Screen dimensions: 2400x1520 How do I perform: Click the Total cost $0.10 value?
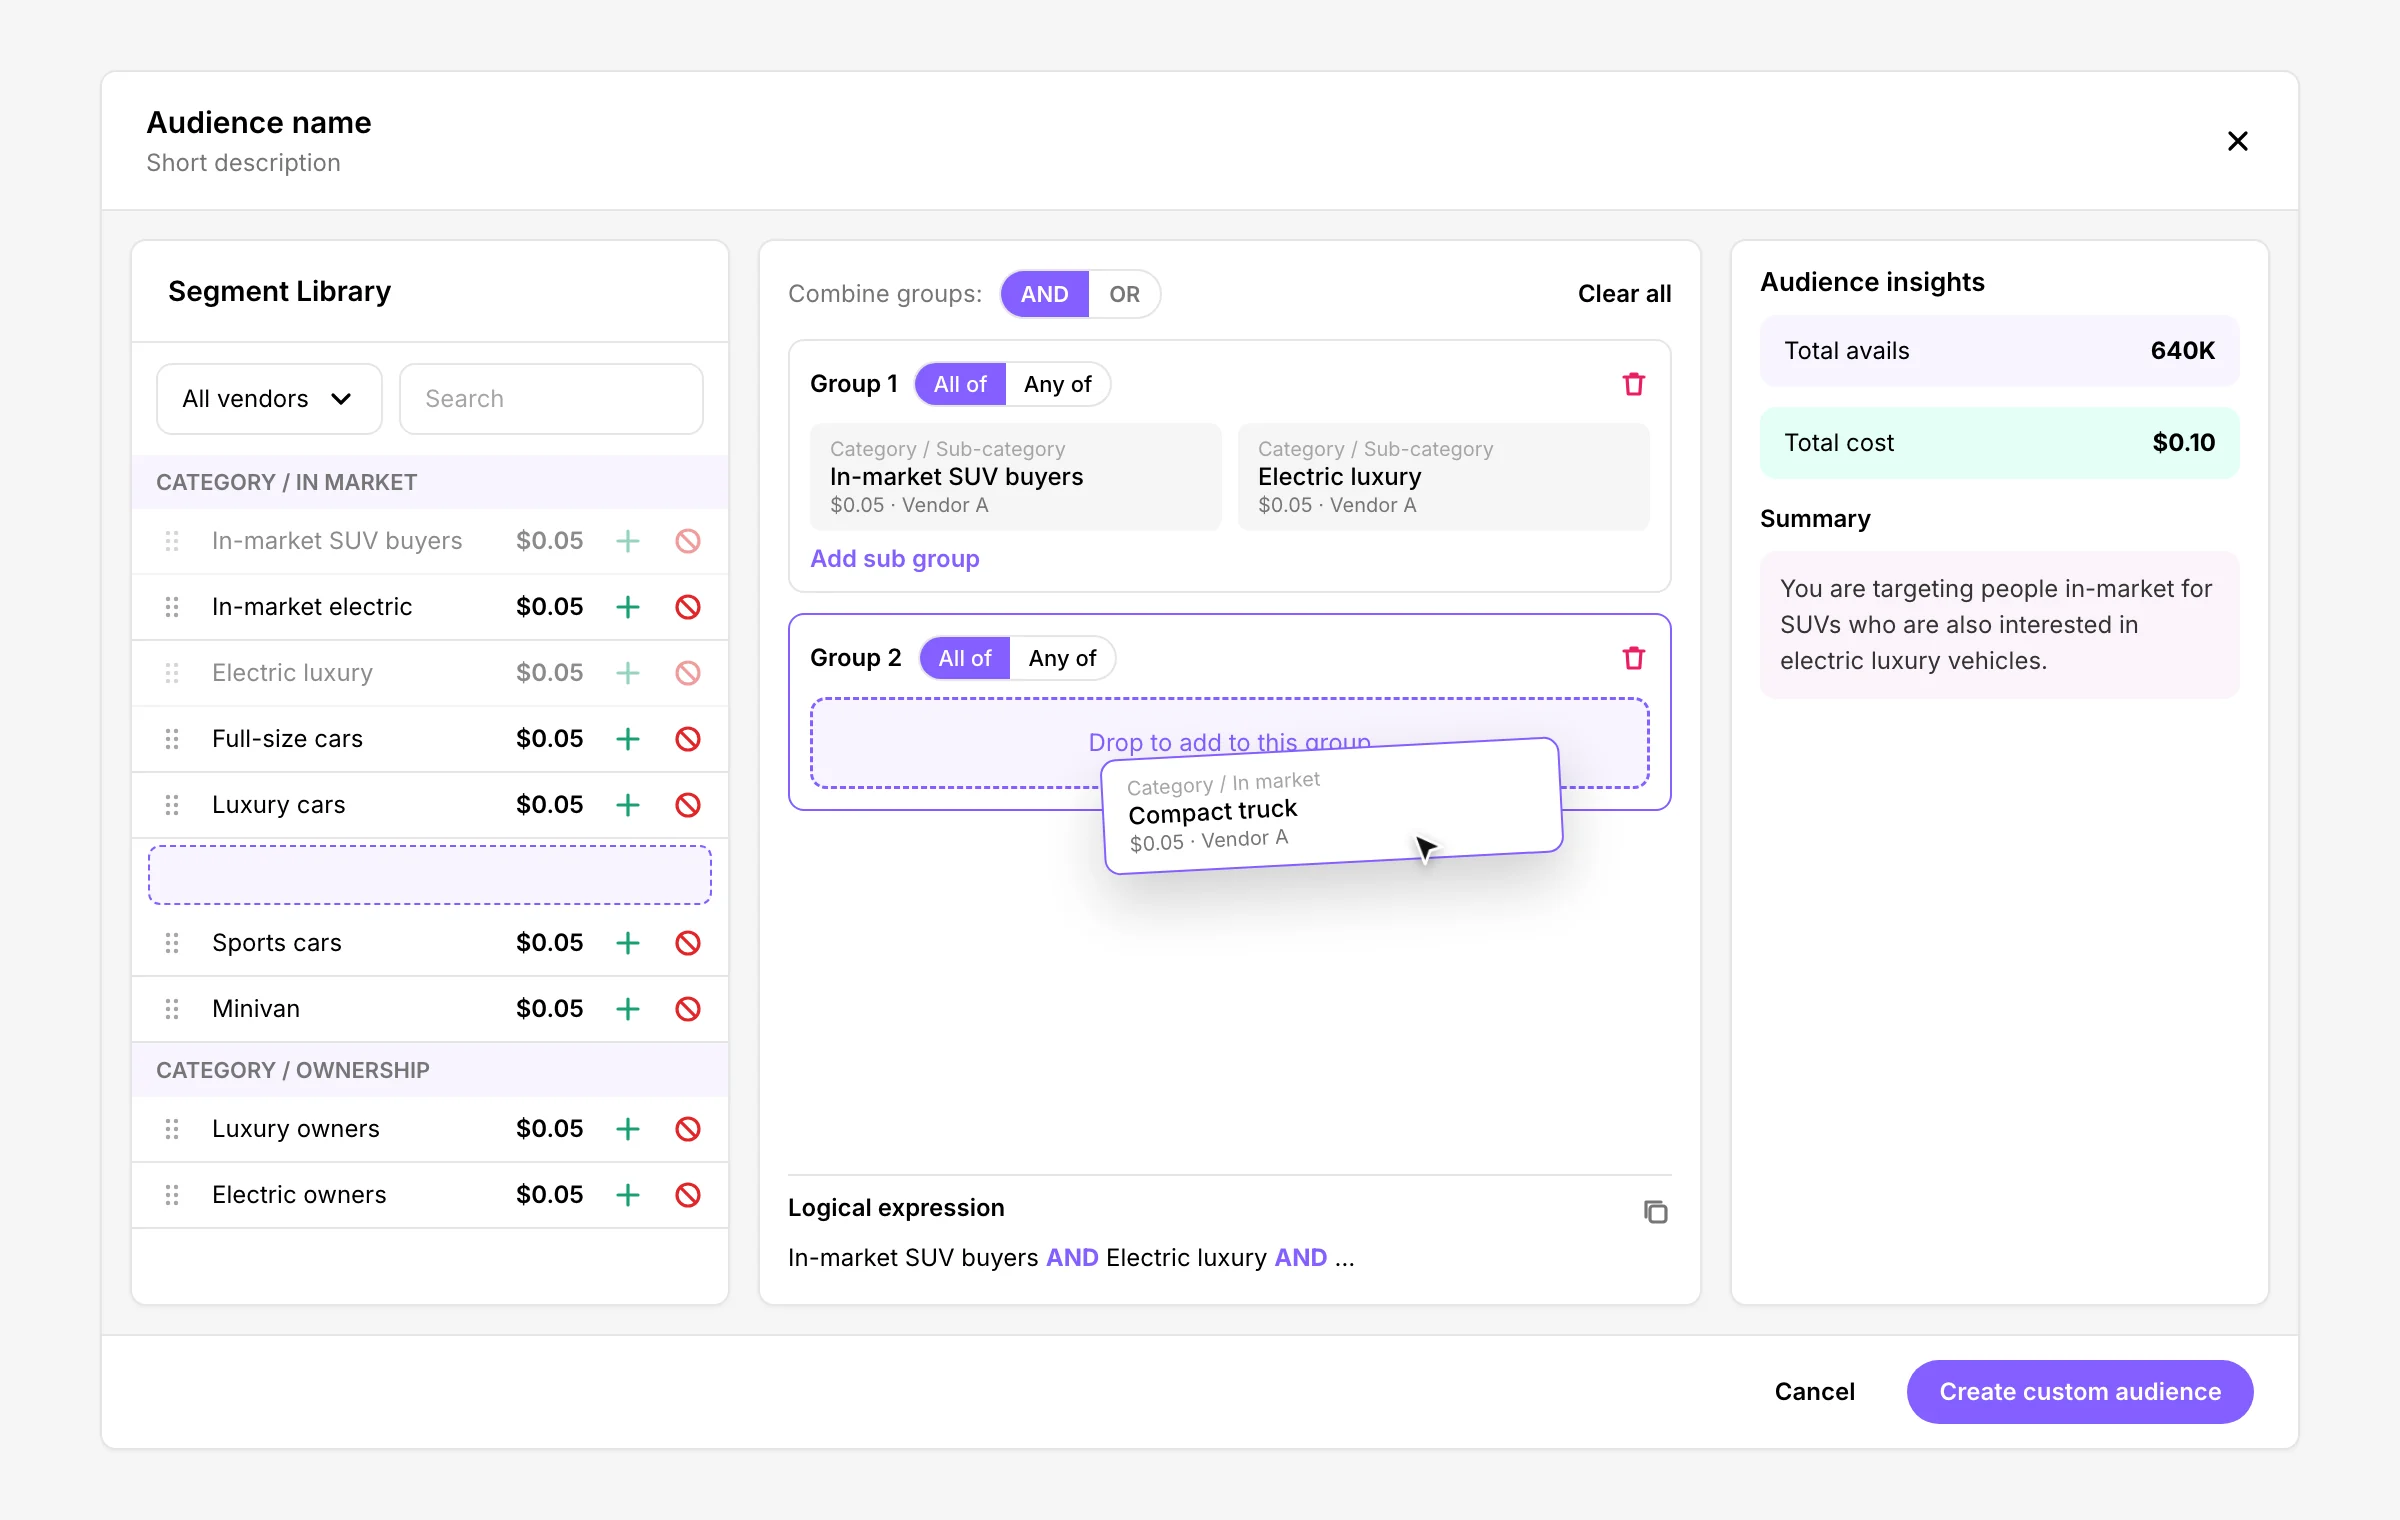click(2184, 443)
